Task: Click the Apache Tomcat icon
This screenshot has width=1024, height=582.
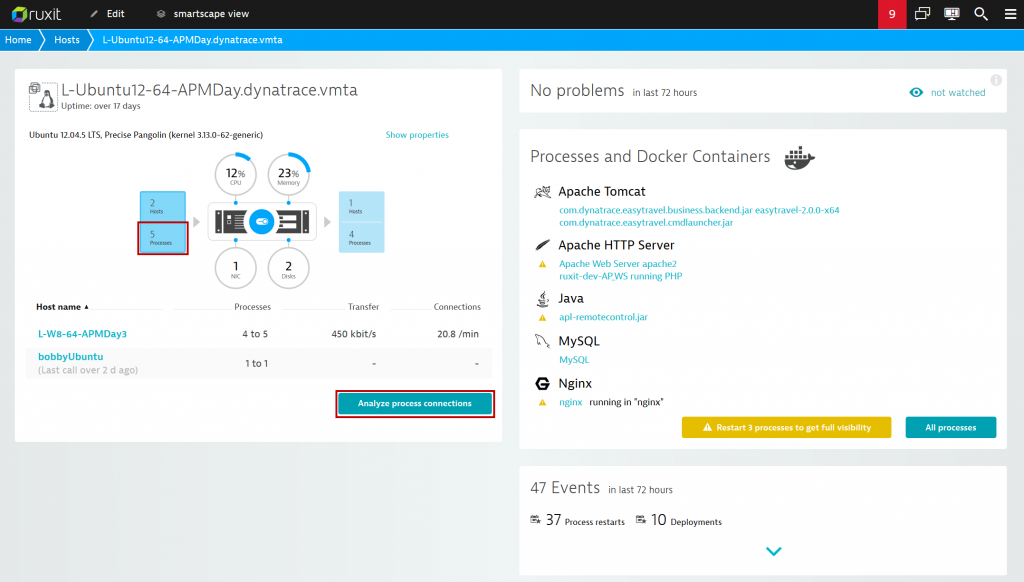Action: (x=542, y=191)
